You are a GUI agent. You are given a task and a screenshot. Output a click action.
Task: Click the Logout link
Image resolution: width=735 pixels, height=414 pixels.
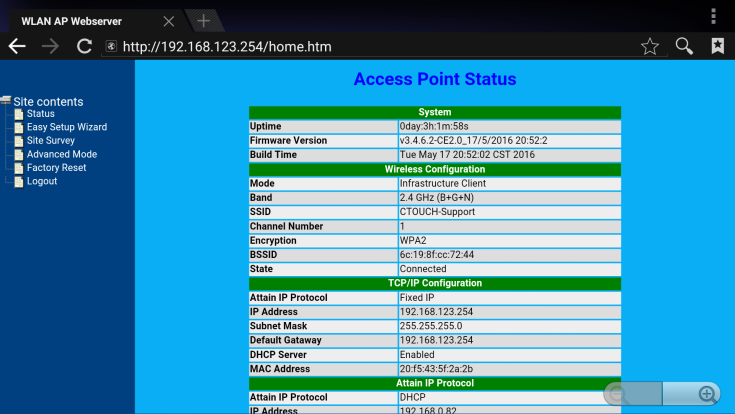click(42, 181)
